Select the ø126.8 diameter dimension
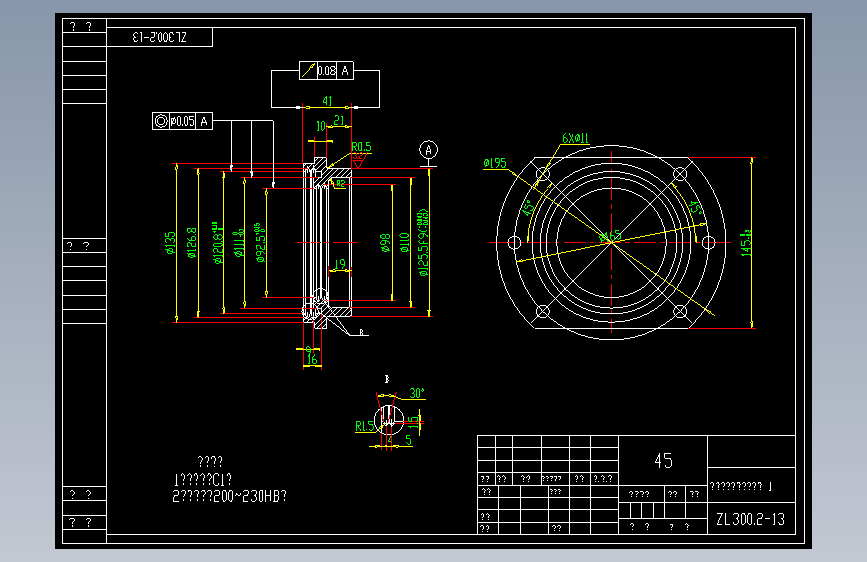 (x=192, y=243)
